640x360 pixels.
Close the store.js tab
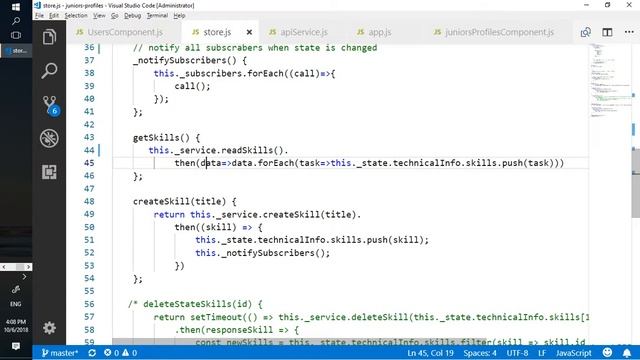249,32
